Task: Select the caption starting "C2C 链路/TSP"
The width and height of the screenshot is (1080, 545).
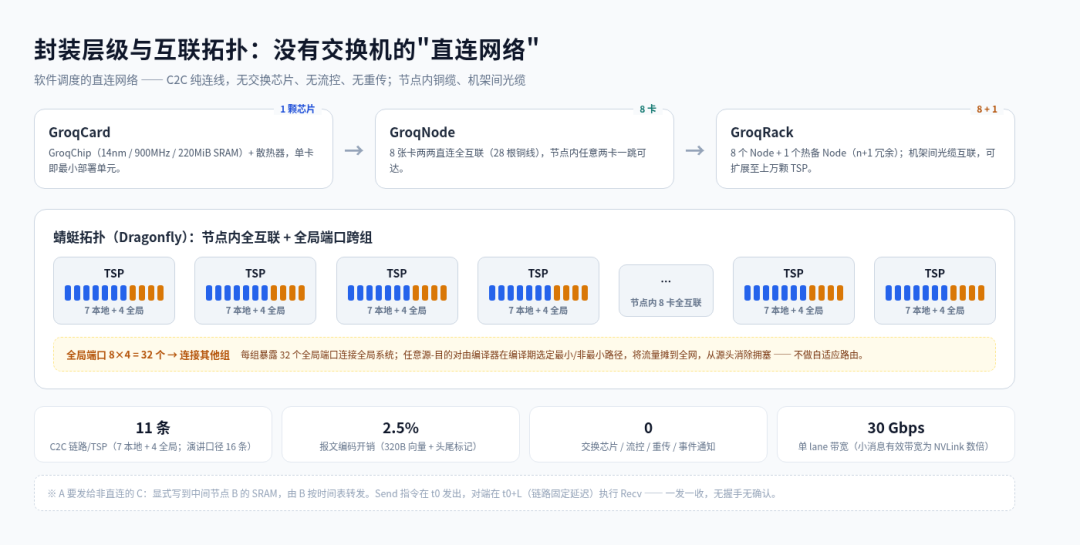Action: pos(153,446)
